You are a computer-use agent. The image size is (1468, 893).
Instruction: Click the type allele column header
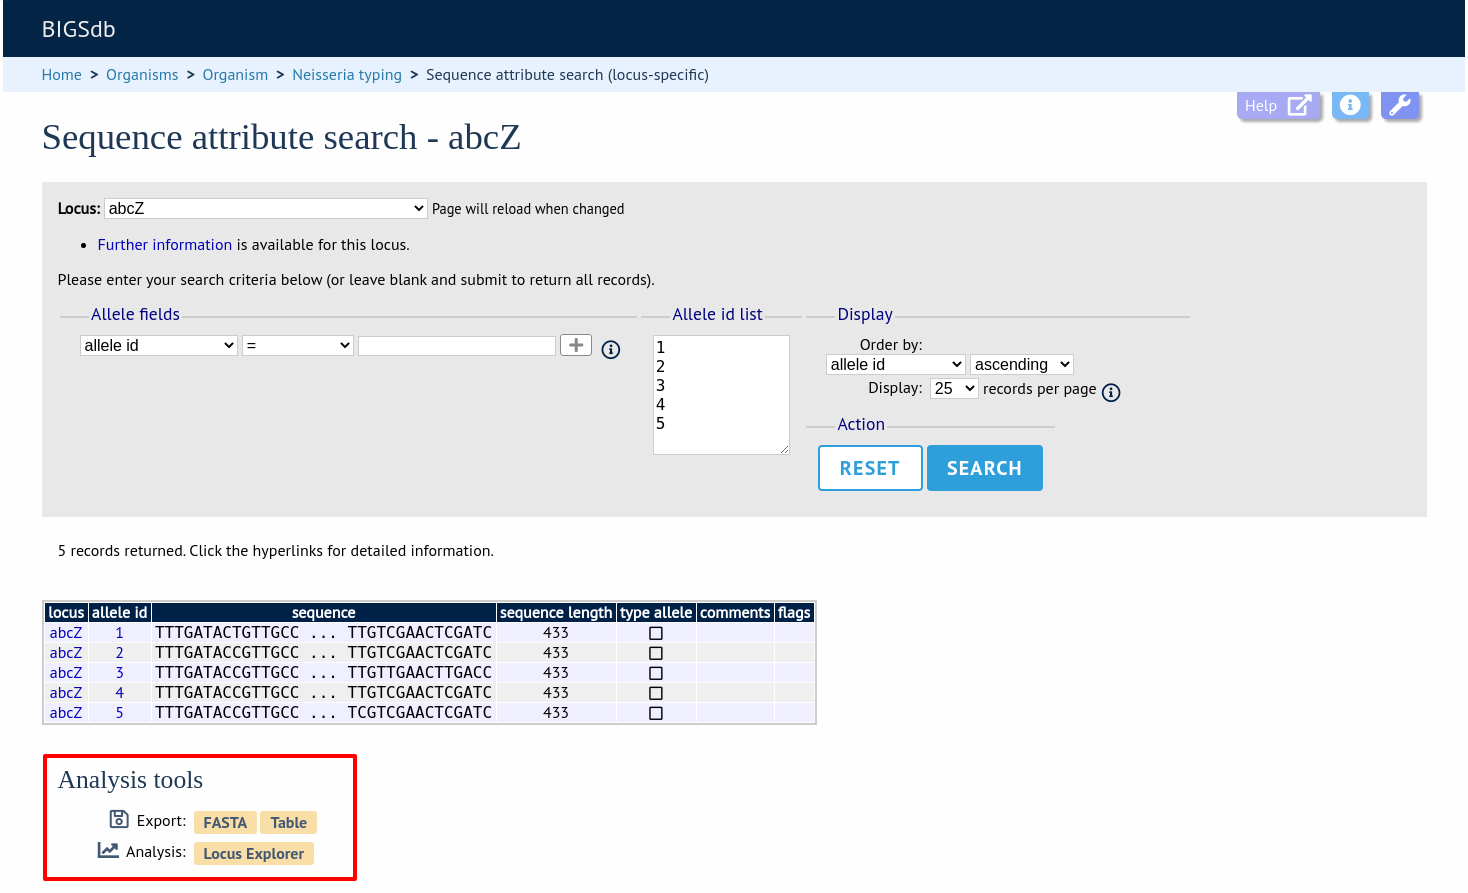point(656,613)
